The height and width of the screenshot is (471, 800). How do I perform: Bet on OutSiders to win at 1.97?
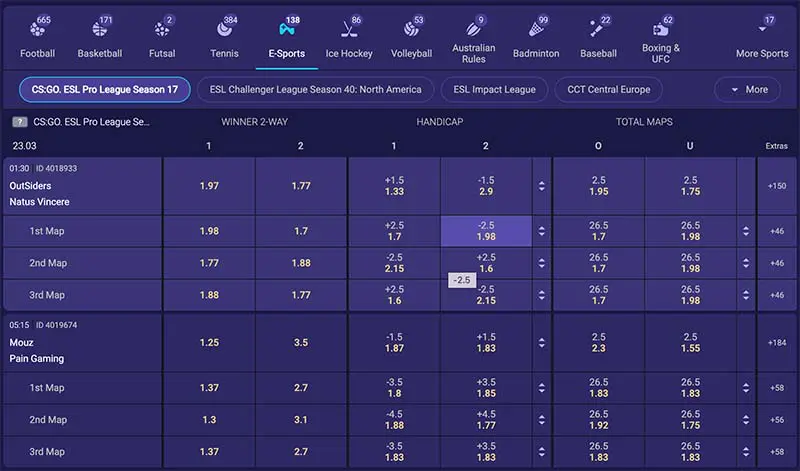209,186
